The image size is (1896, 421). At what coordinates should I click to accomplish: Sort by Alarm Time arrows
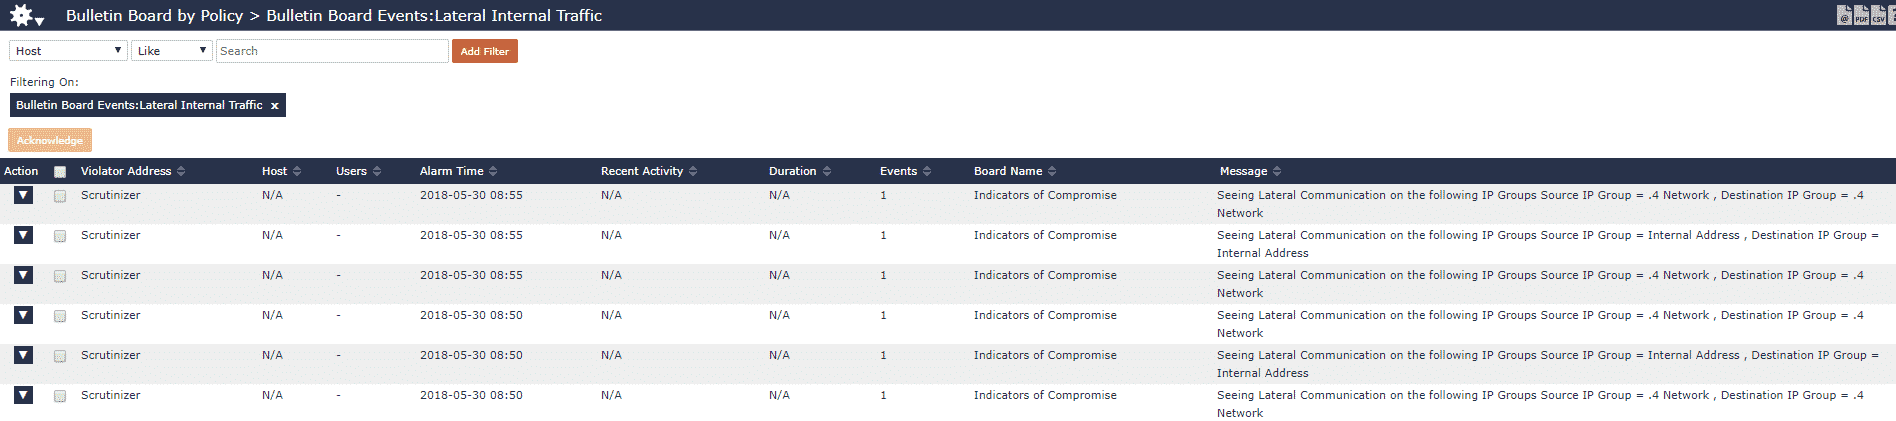tap(493, 171)
